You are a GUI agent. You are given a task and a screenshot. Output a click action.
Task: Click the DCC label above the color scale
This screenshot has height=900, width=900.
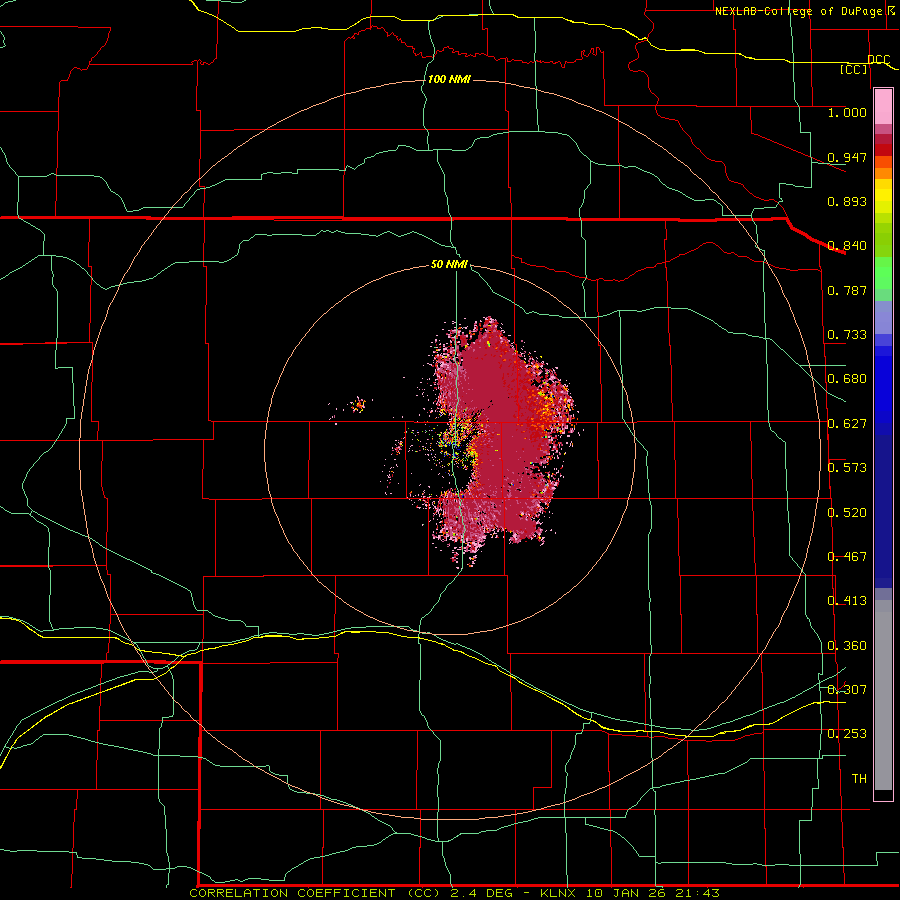coord(878,60)
